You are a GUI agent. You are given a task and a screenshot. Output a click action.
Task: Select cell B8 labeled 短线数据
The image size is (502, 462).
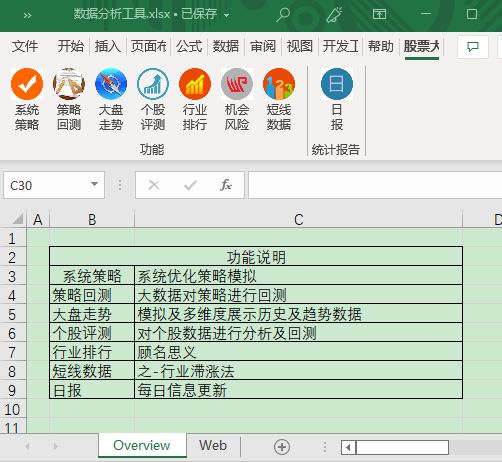(92, 371)
